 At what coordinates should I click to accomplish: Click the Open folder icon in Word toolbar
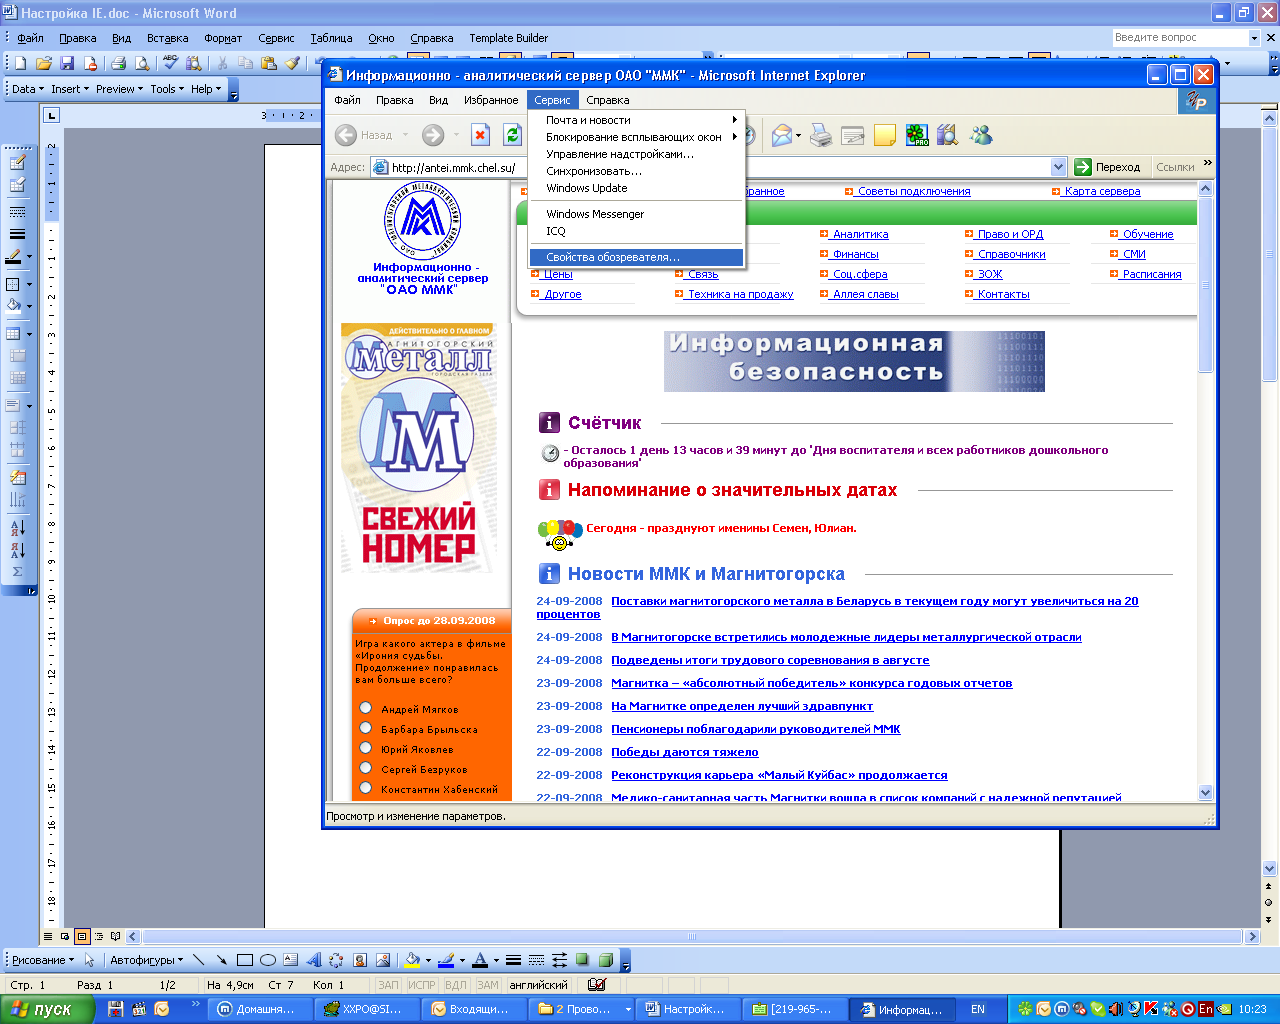(44, 63)
